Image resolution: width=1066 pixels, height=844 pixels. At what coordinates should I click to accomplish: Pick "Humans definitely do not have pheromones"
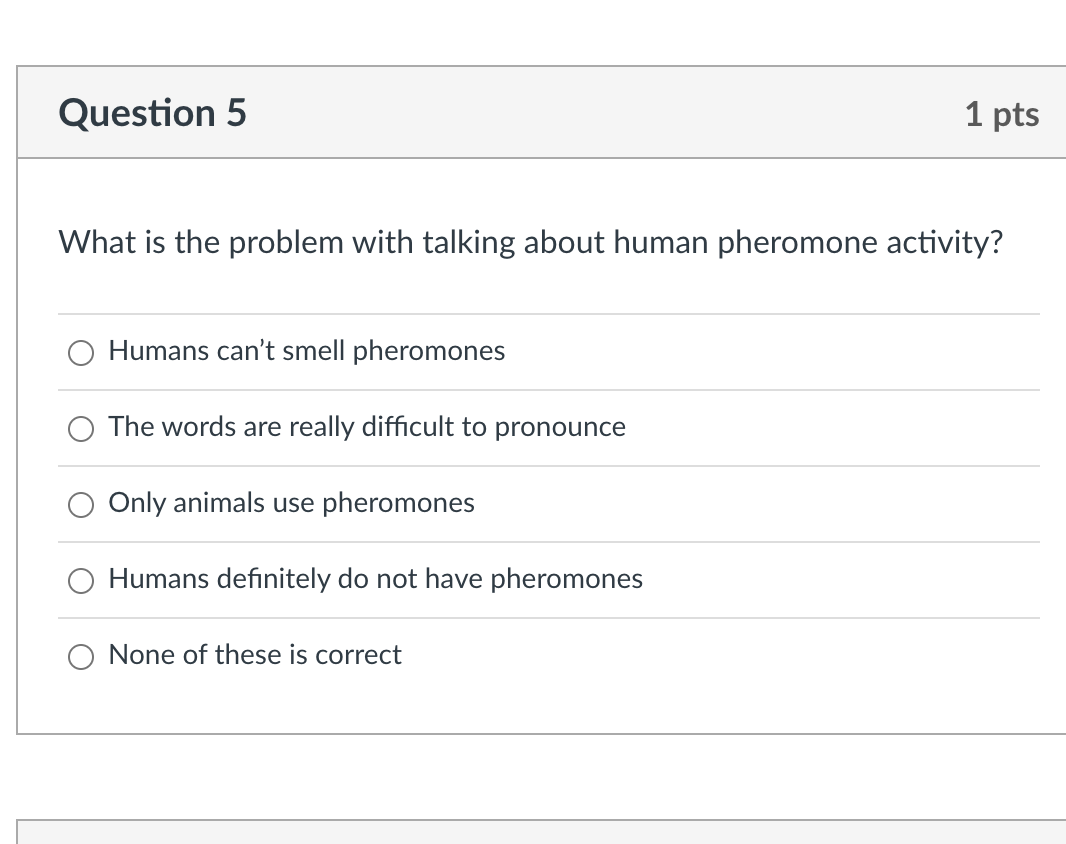coord(375,579)
